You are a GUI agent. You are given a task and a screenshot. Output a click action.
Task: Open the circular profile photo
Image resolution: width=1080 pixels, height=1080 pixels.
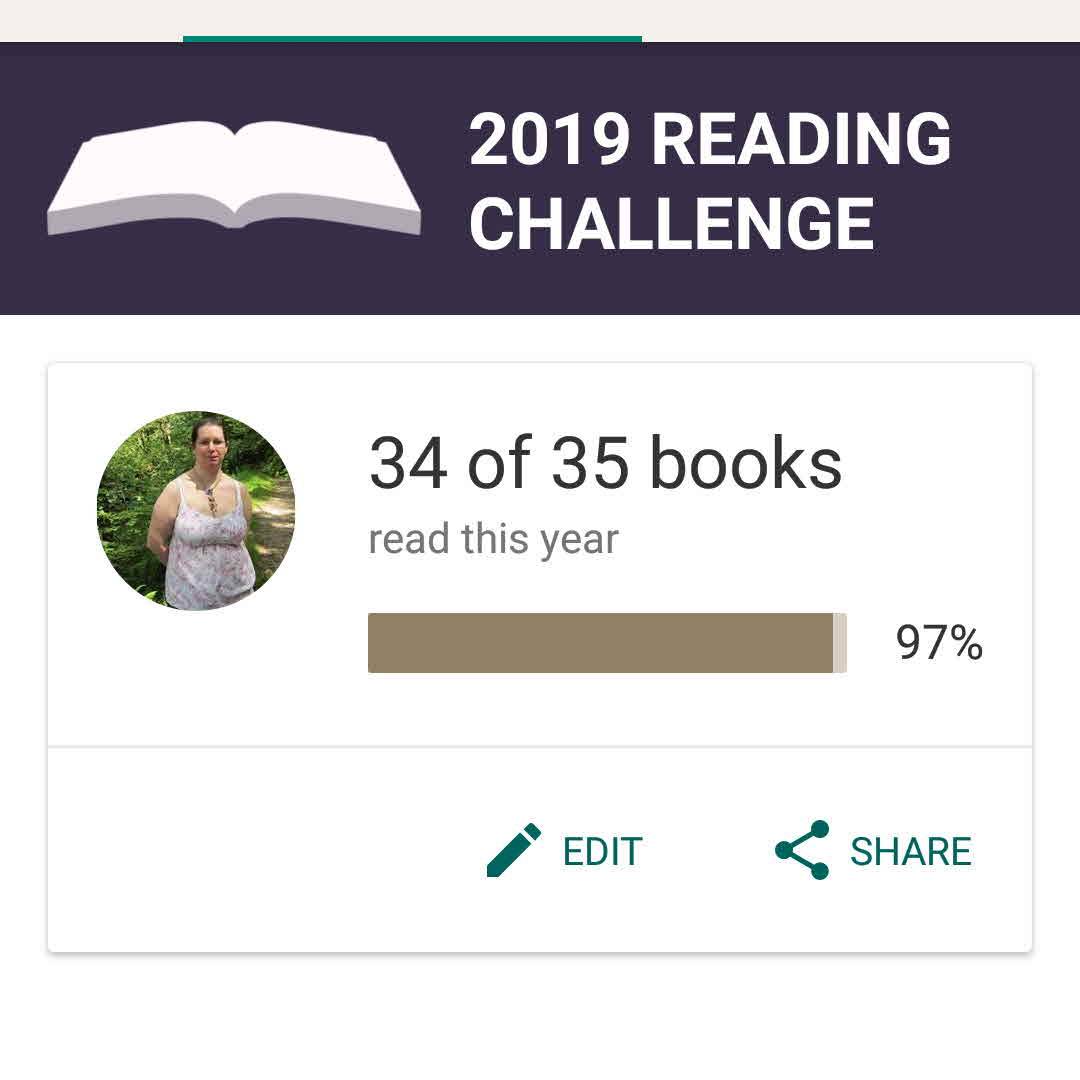tap(196, 511)
